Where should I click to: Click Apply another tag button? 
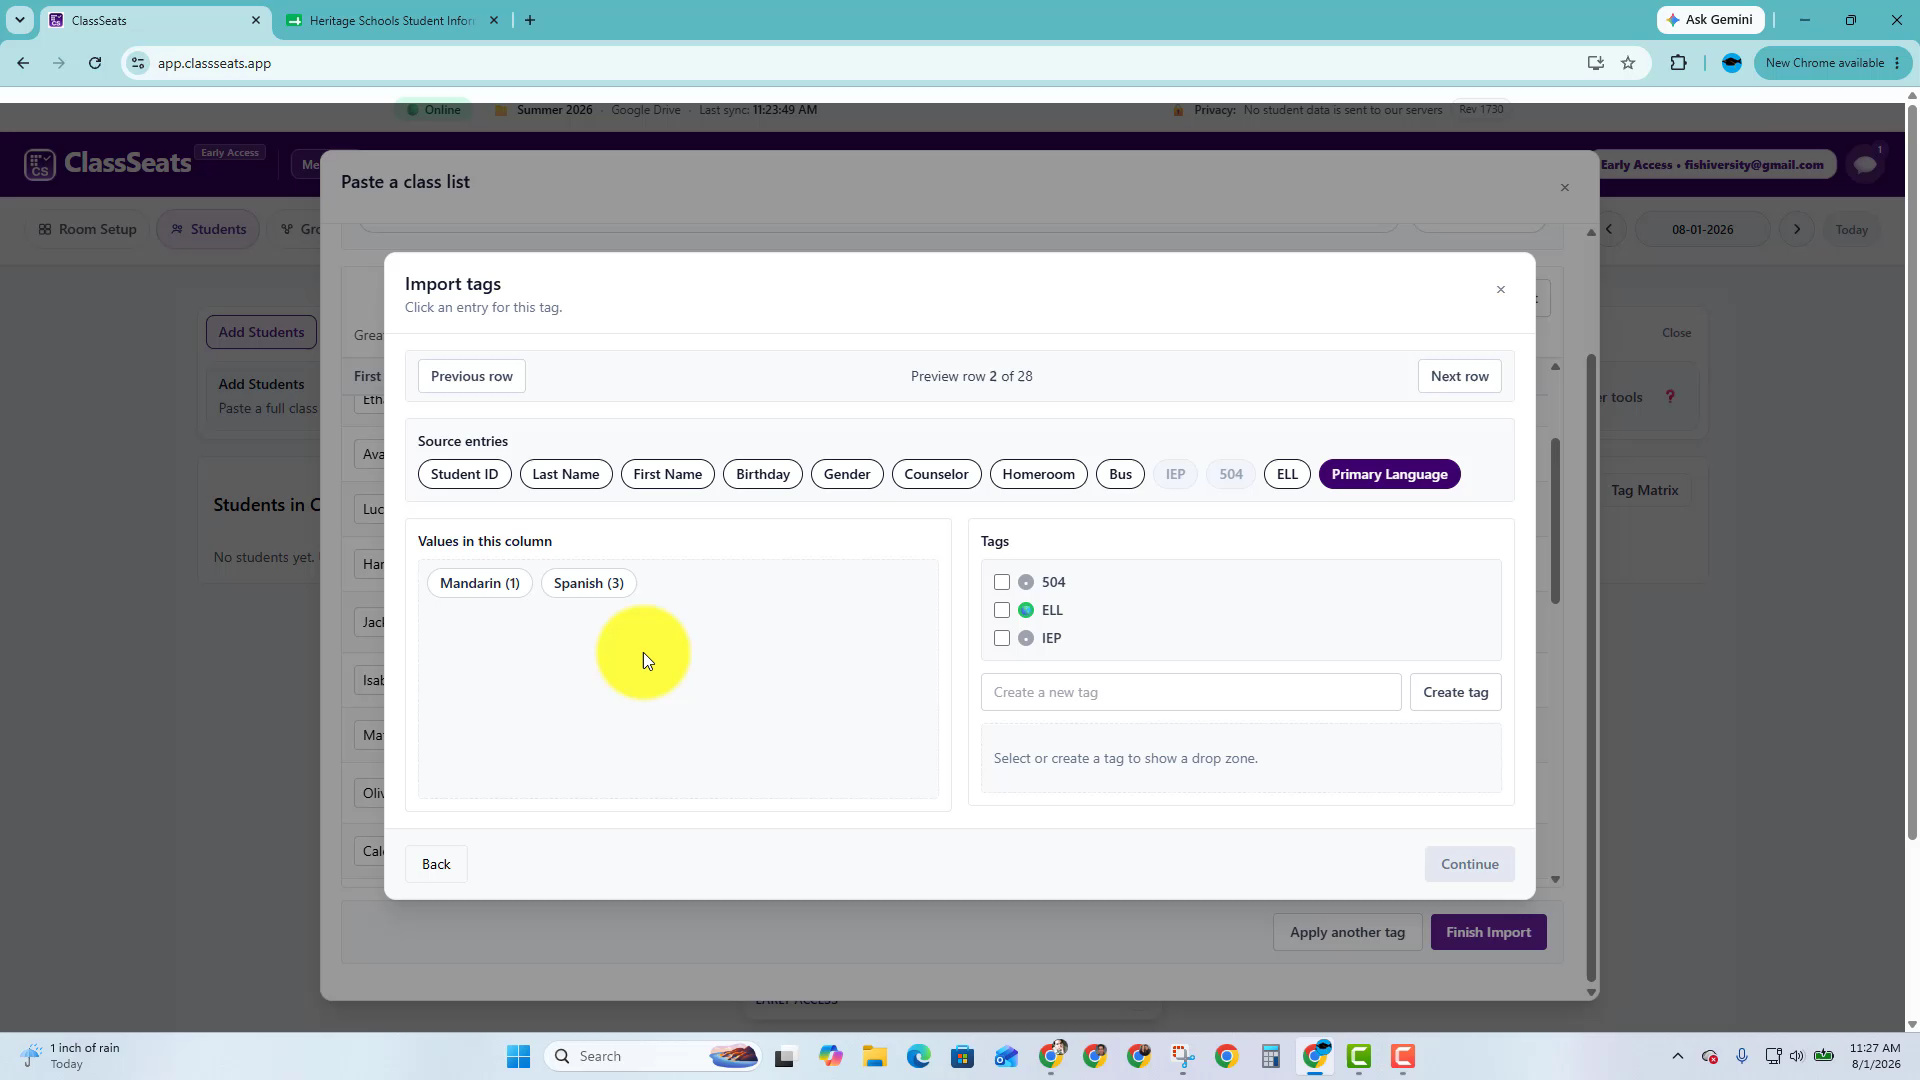1347,932
